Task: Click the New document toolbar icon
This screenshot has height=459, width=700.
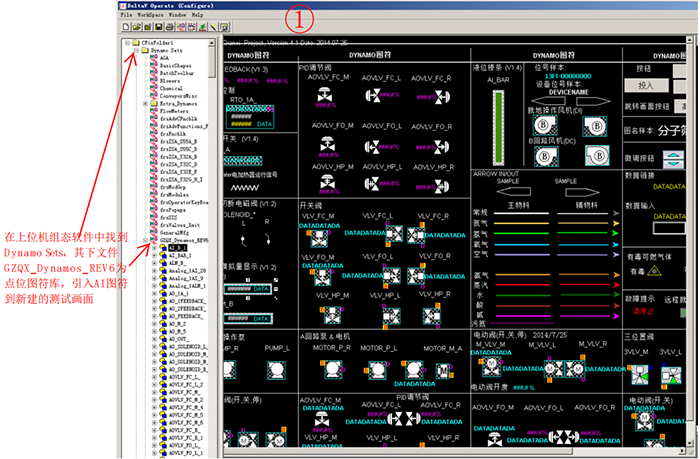Action: 125,26
